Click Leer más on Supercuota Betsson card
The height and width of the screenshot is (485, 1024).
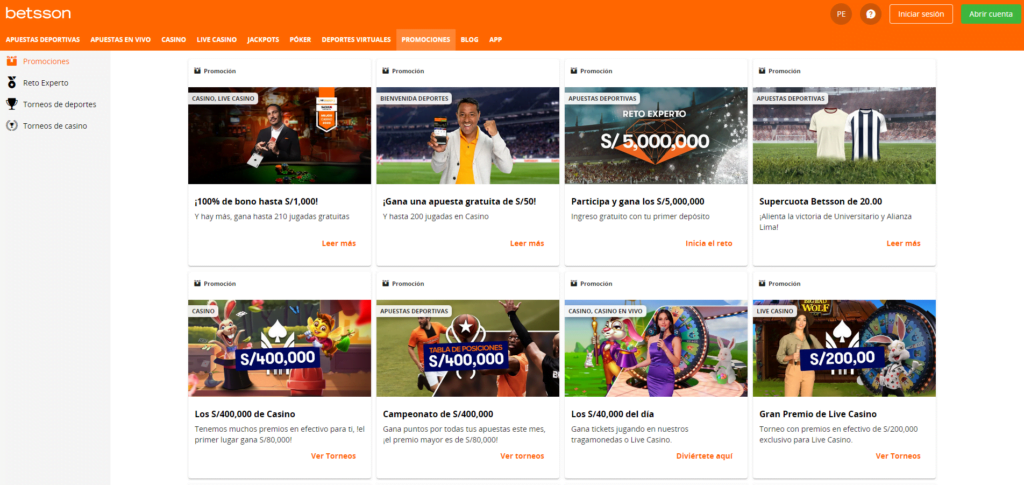click(903, 243)
